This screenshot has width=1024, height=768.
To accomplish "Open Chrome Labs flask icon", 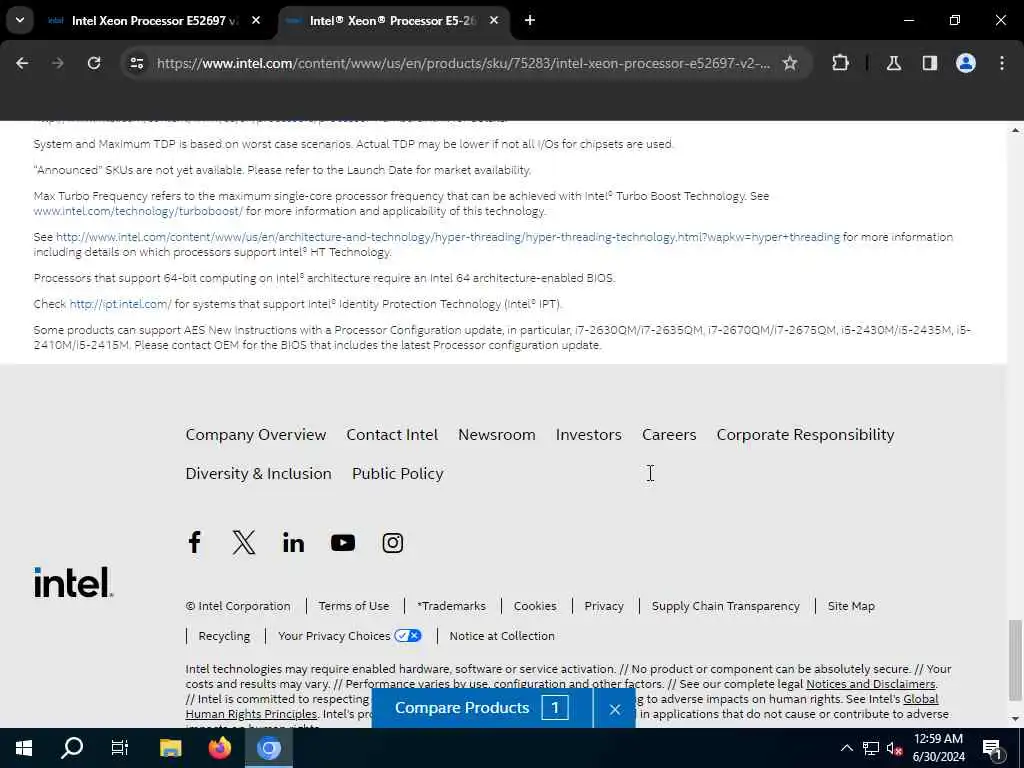I will (894, 63).
